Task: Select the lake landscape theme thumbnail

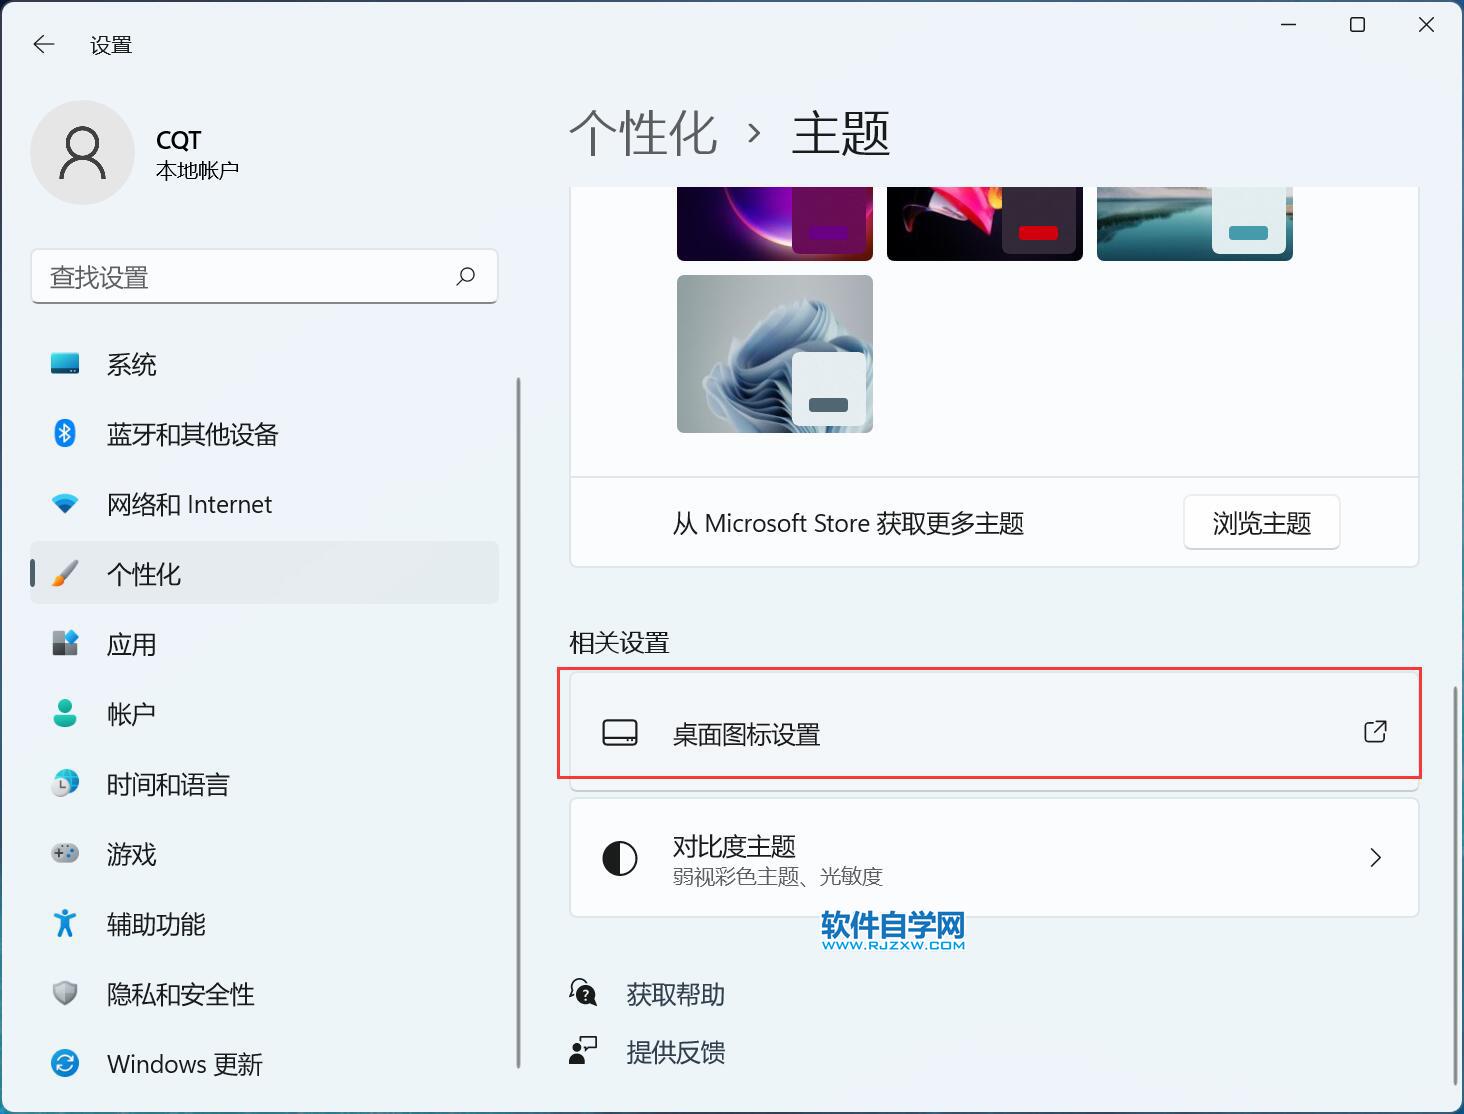Action: 1195,223
